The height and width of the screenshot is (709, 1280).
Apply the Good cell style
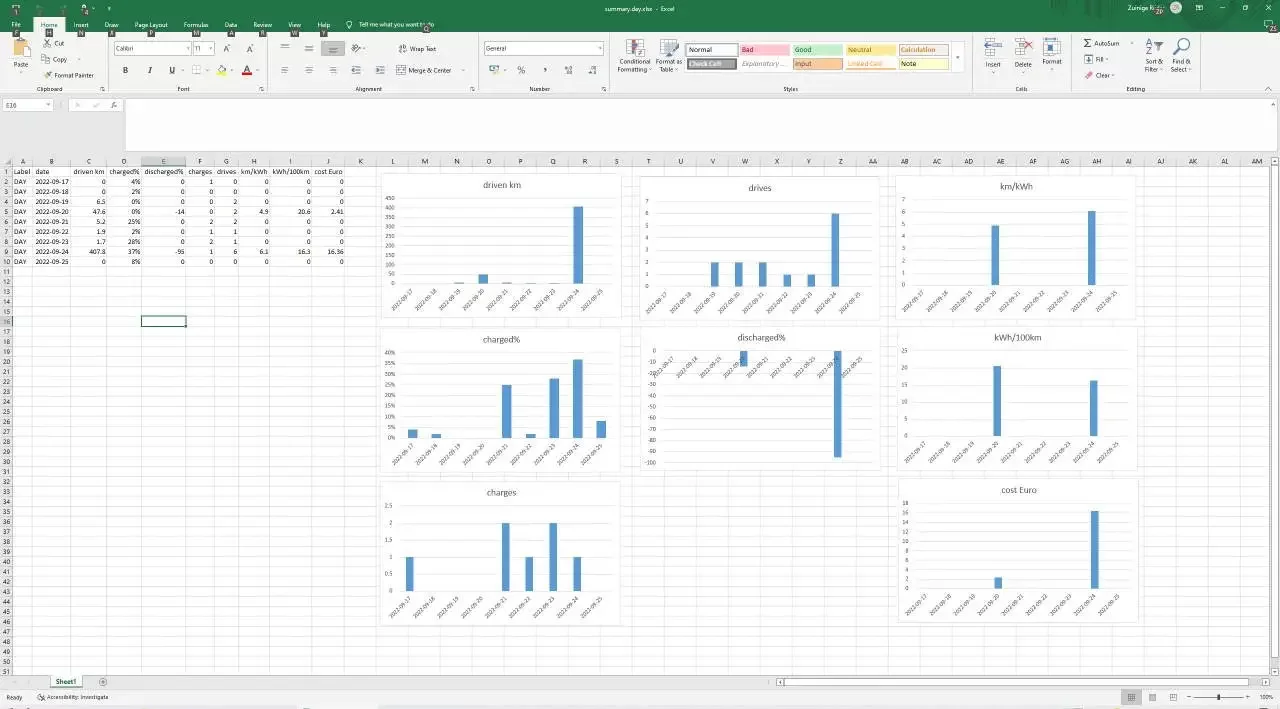817,49
